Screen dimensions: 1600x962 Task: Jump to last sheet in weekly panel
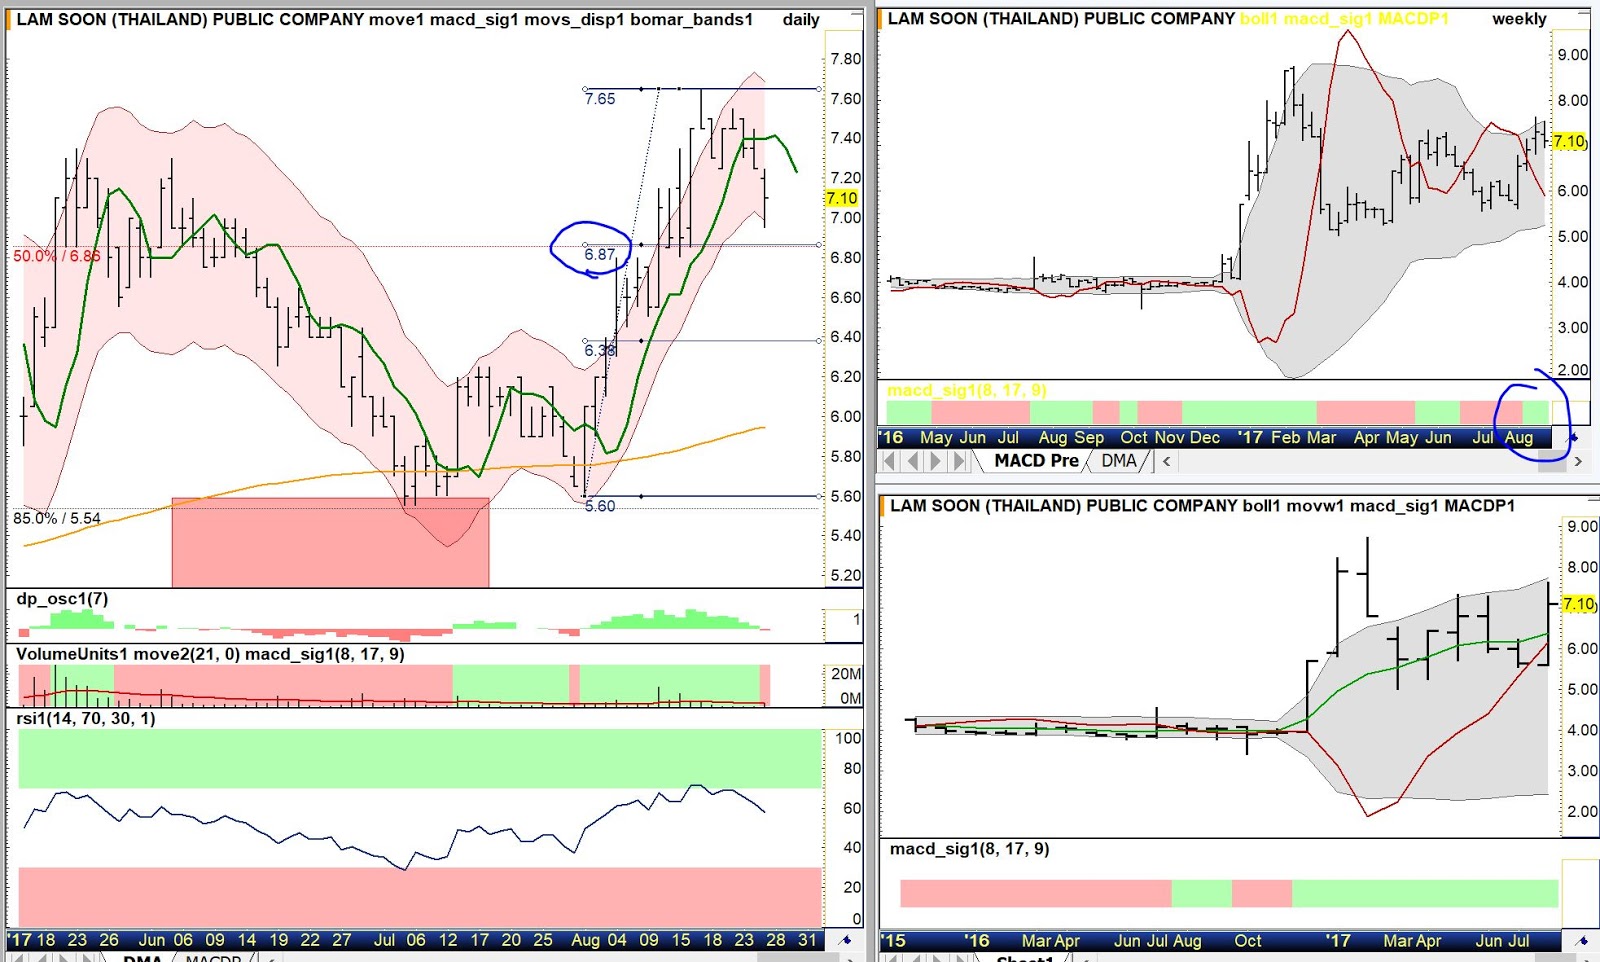pyautogui.click(x=960, y=461)
